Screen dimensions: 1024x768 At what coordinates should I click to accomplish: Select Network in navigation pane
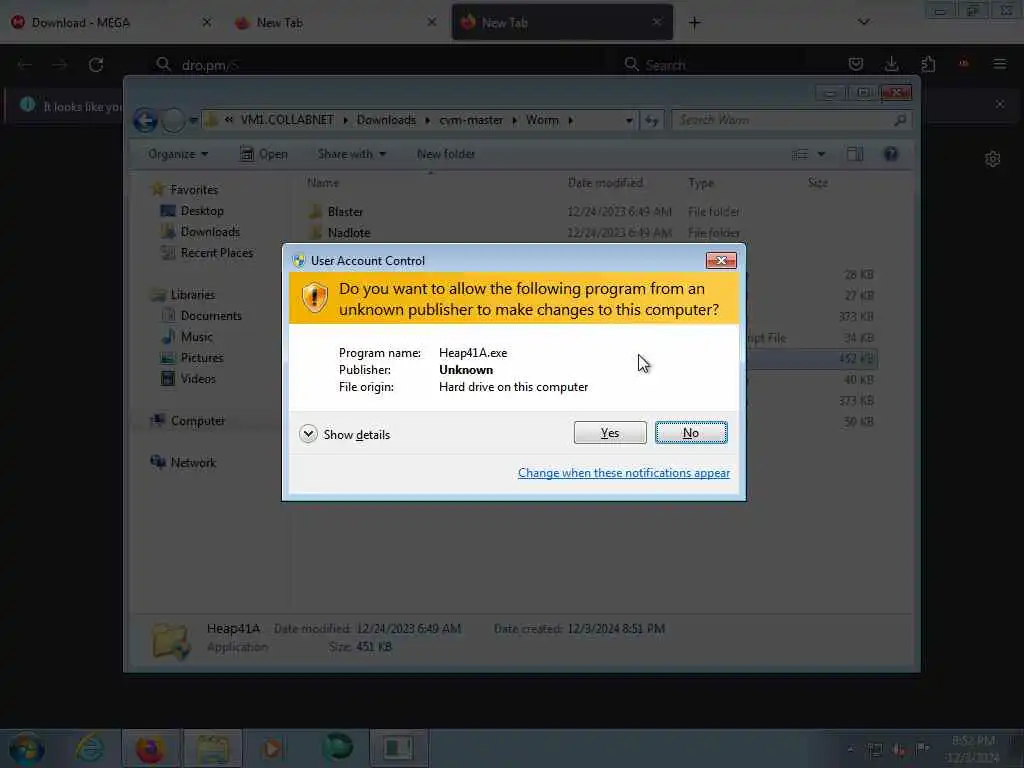coord(193,462)
